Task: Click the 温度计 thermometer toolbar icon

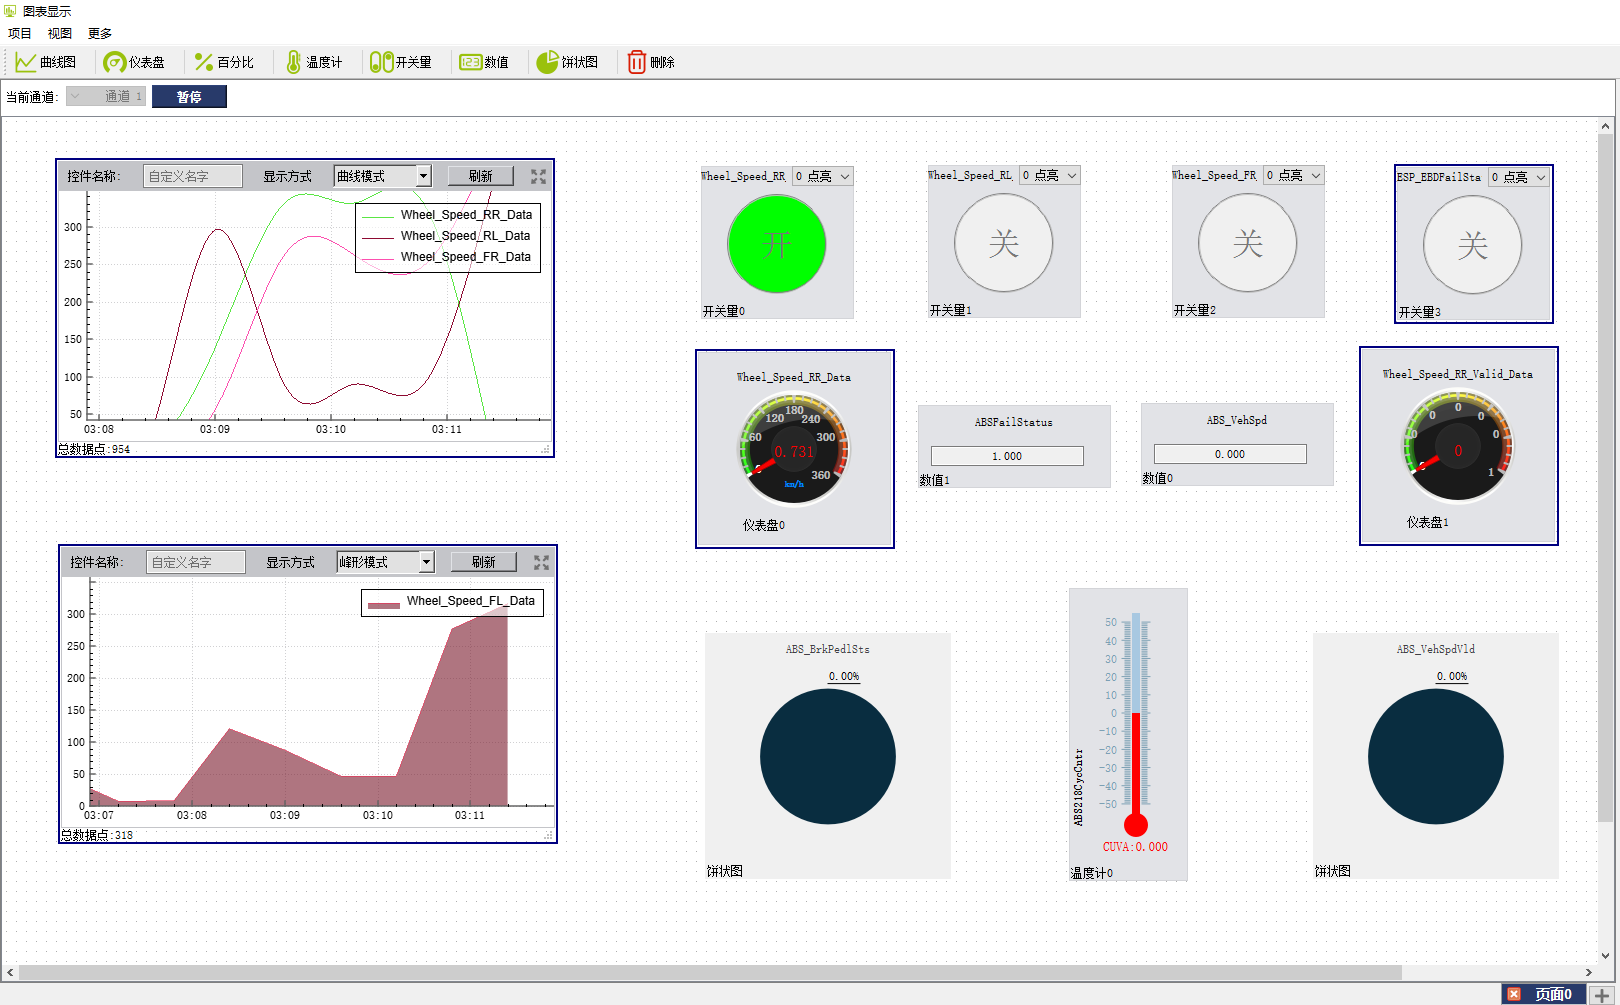Action: pos(293,62)
